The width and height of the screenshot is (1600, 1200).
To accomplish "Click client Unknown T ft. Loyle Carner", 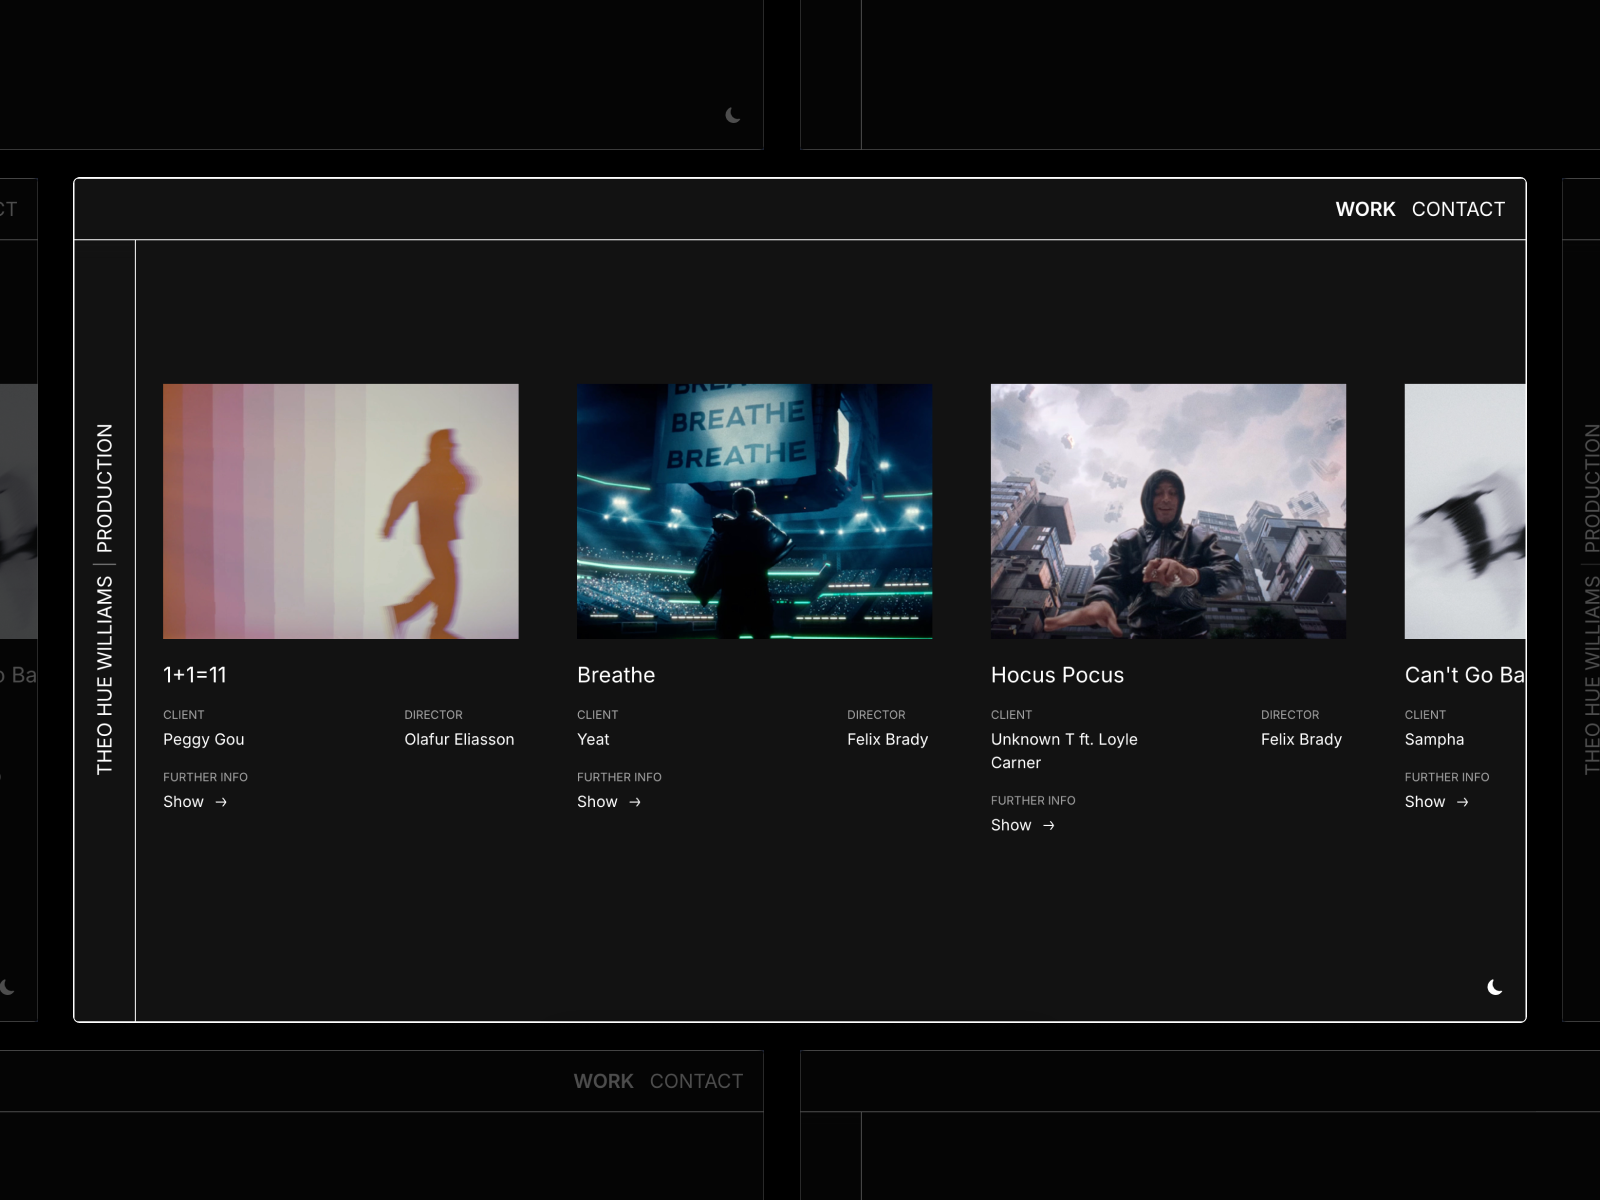I will tap(1064, 751).
